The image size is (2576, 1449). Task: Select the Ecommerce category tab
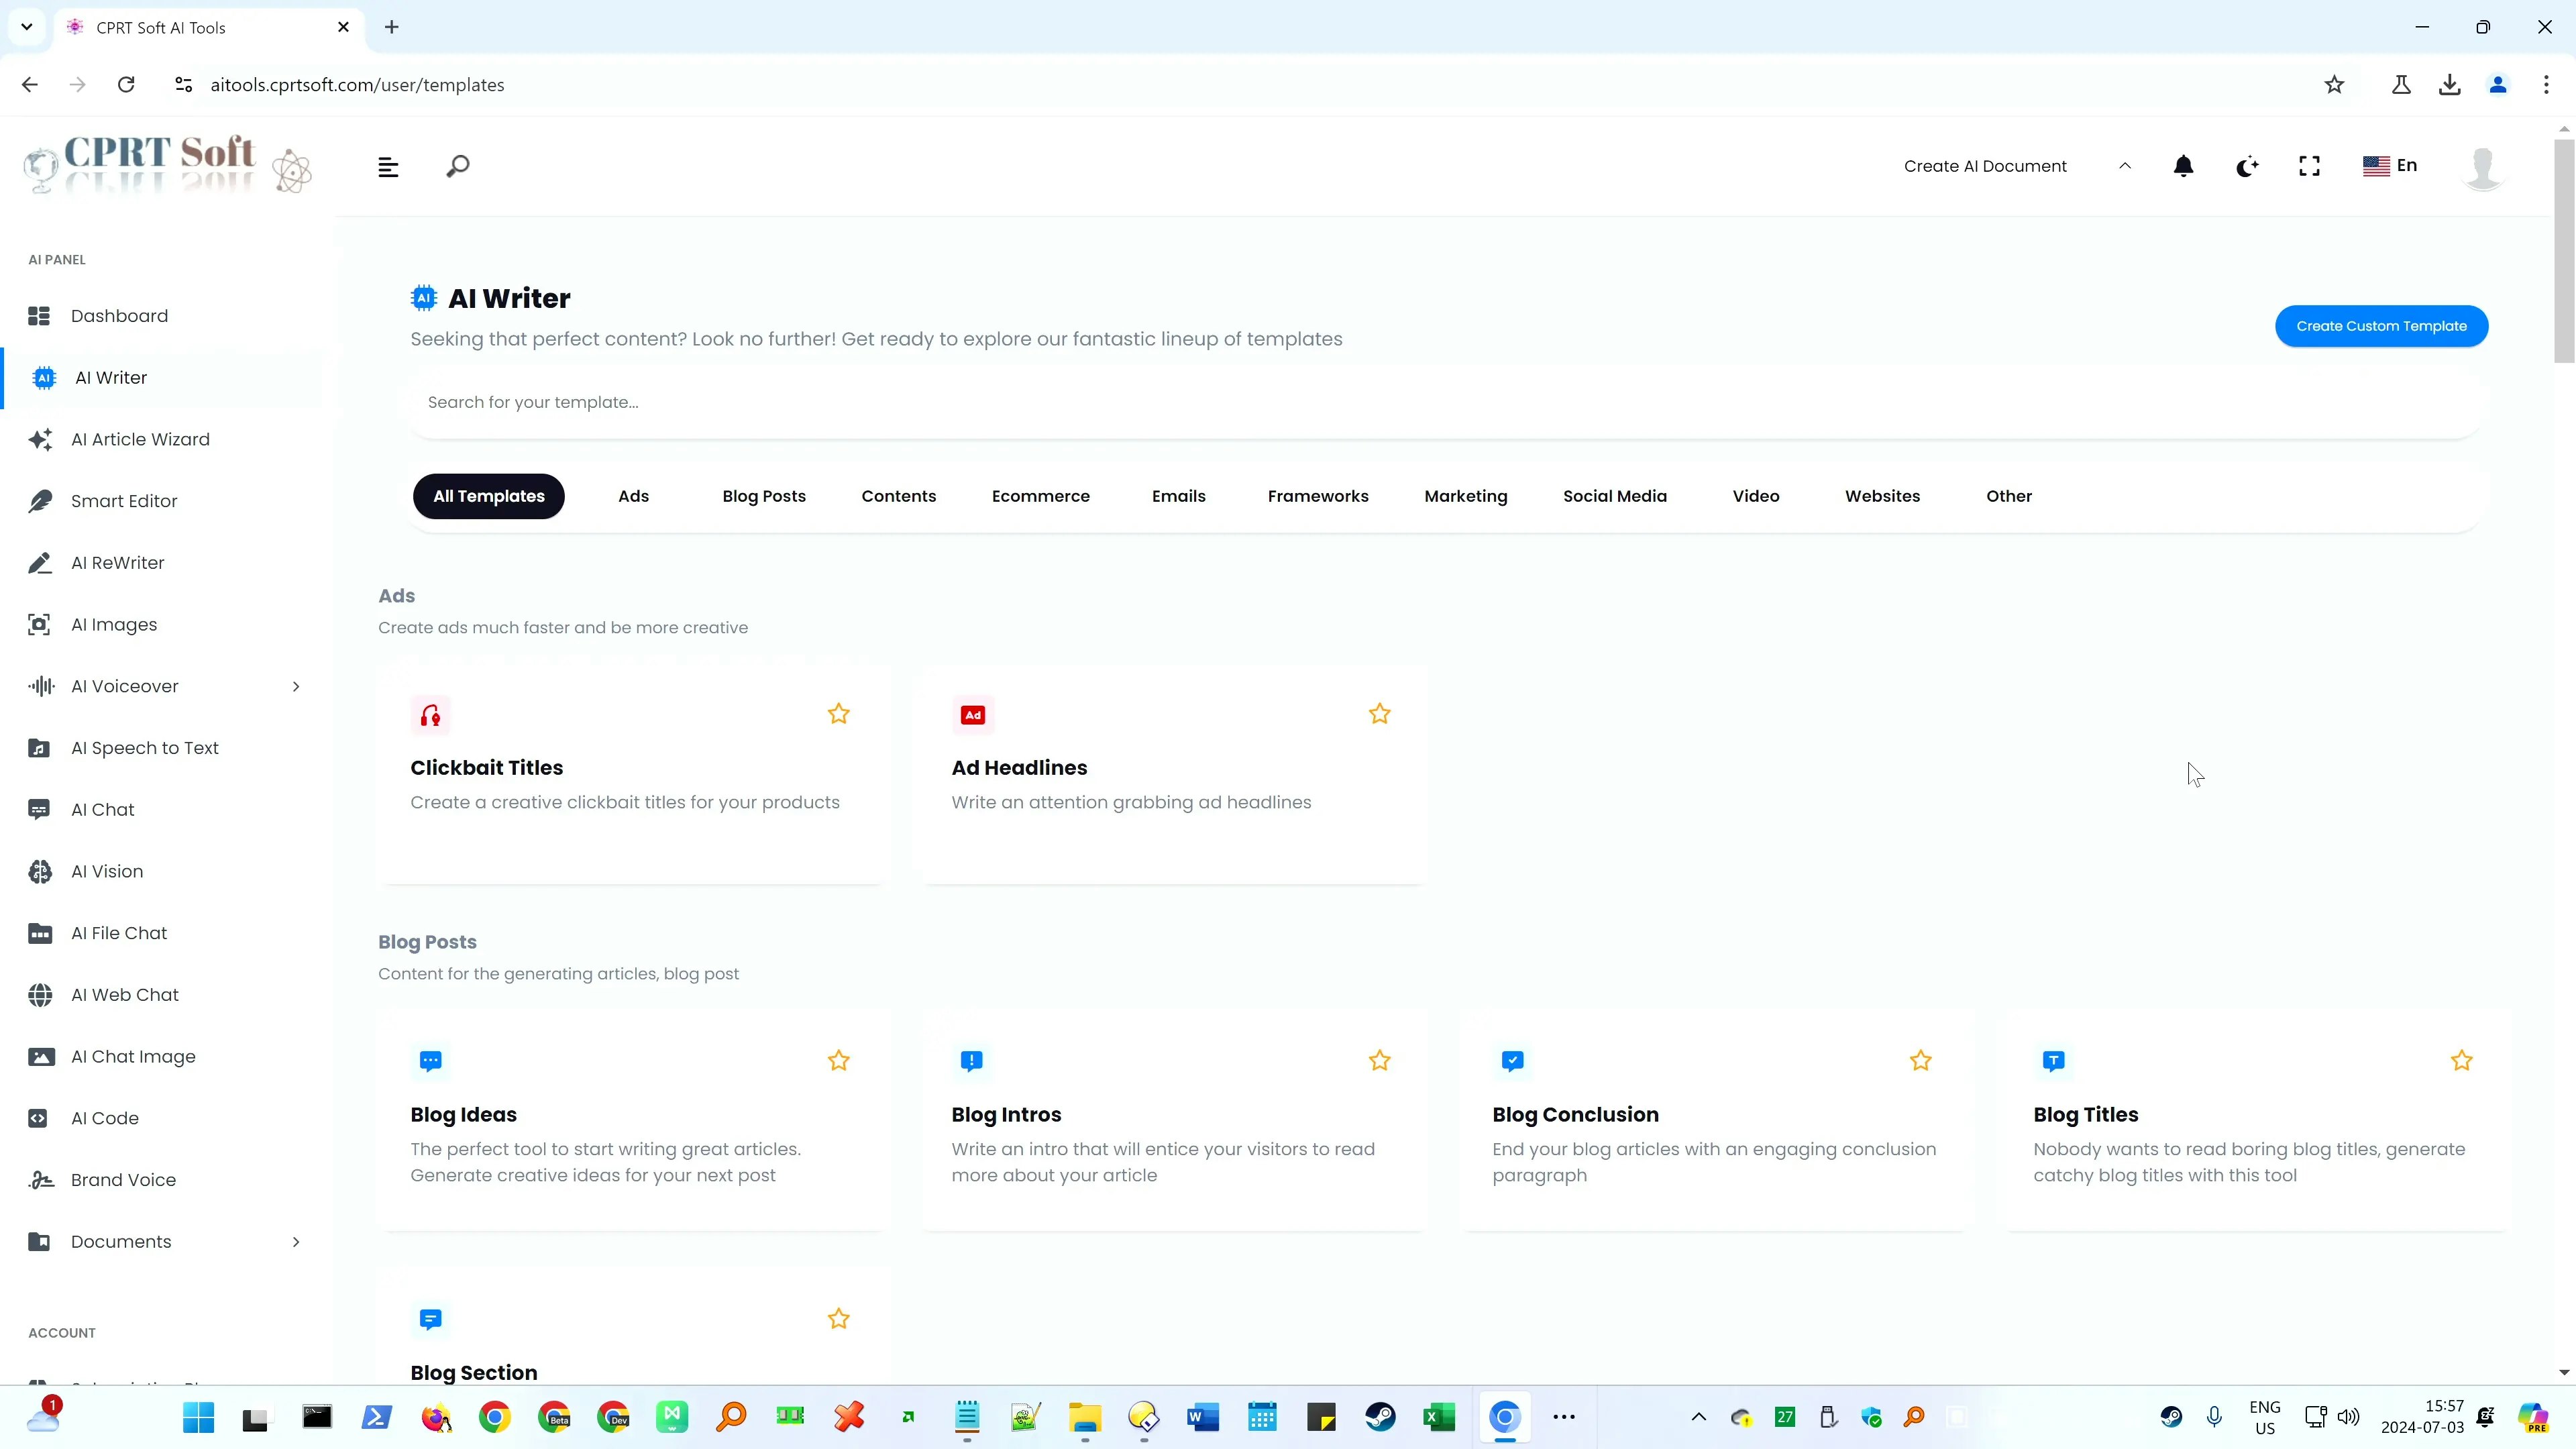[1040, 496]
